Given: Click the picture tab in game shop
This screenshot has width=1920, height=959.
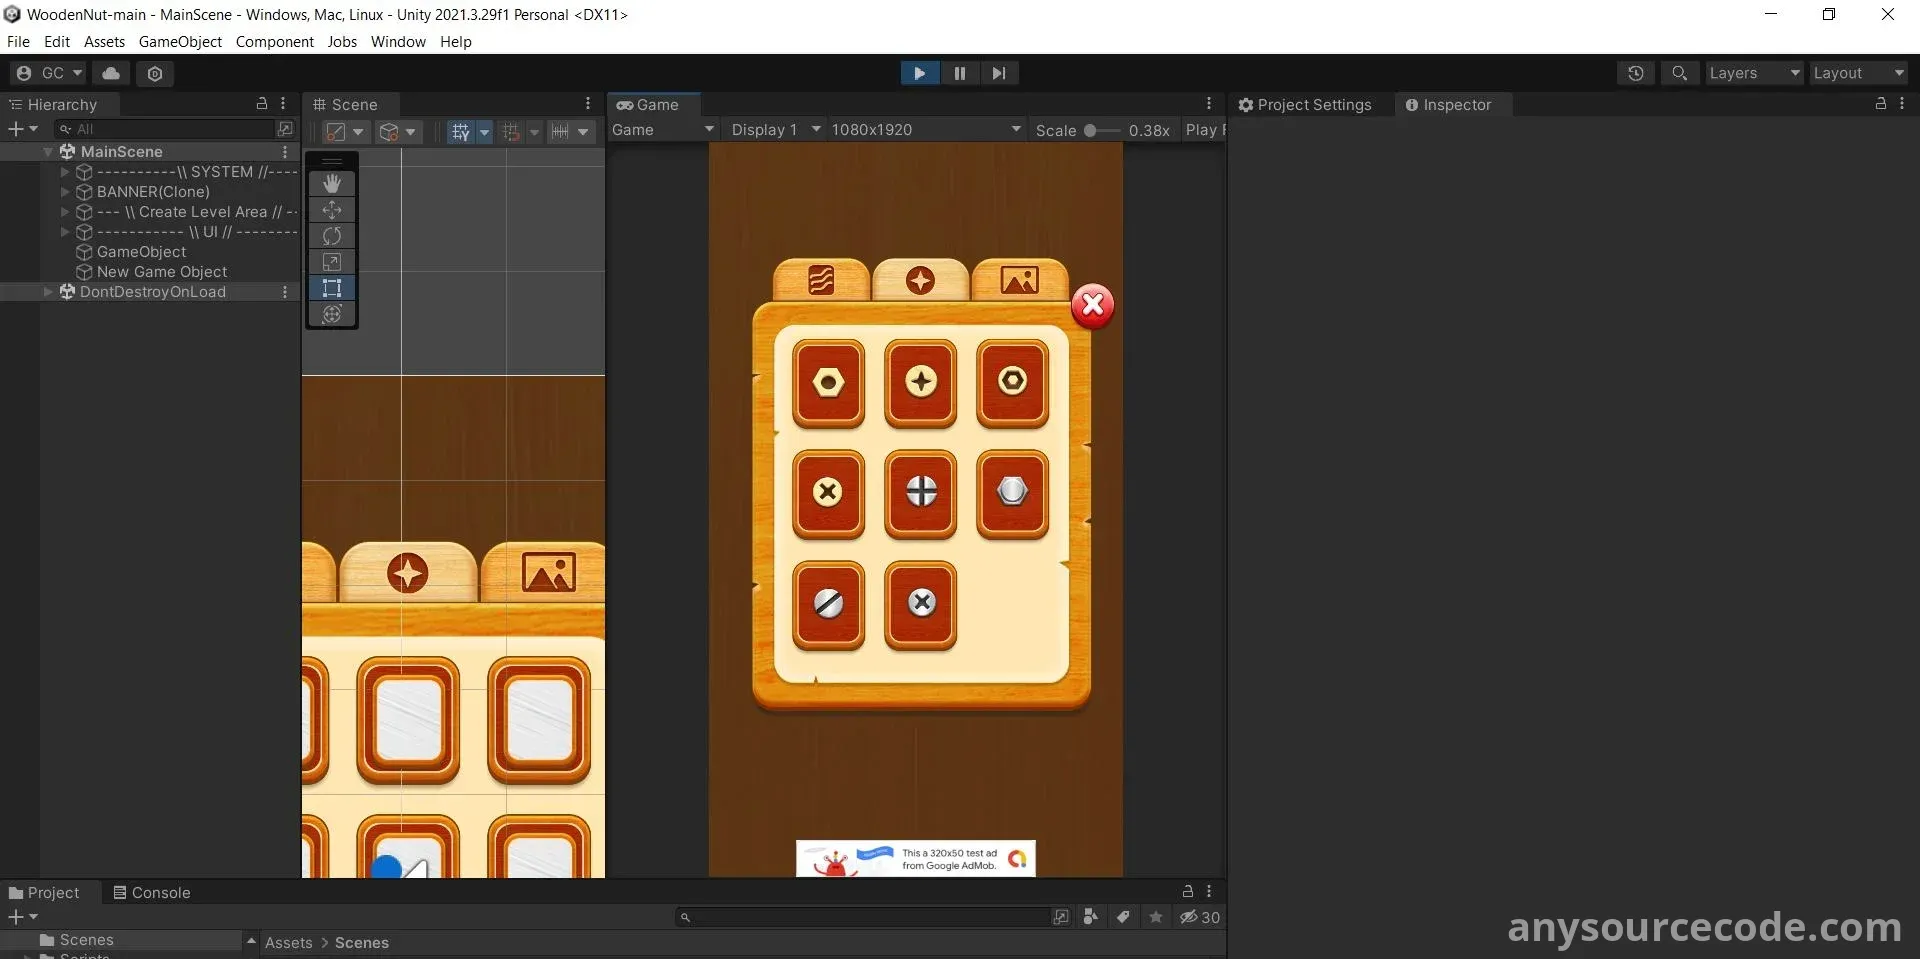Looking at the screenshot, I should coord(1019,280).
